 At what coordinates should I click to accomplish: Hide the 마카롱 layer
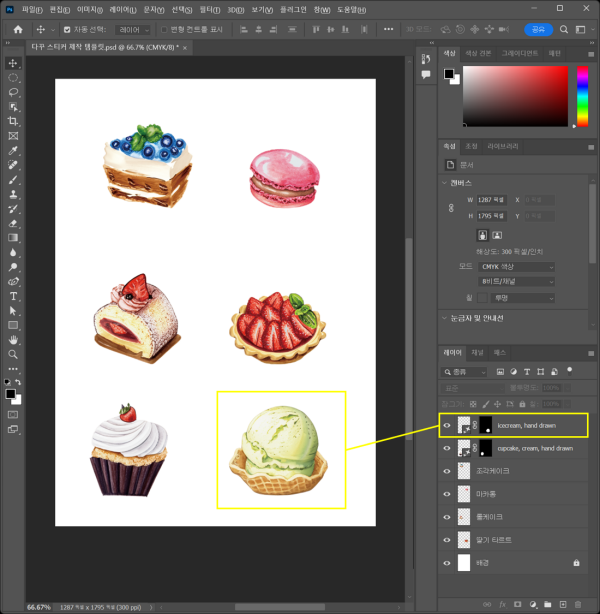[446, 494]
